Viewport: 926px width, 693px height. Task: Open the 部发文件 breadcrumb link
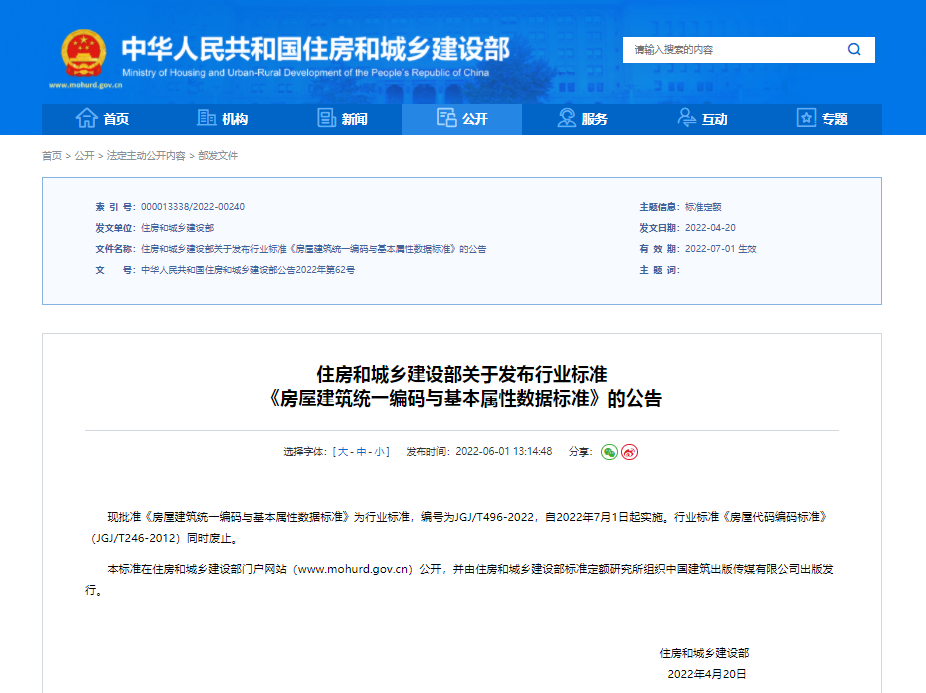(x=218, y=156)
